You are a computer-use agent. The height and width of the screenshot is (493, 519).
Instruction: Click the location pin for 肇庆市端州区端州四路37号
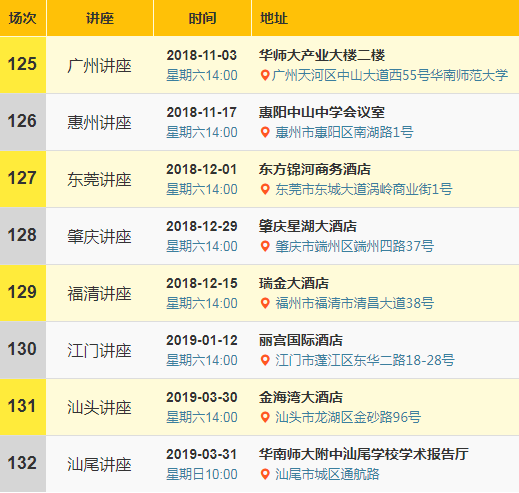click(265, 246)
